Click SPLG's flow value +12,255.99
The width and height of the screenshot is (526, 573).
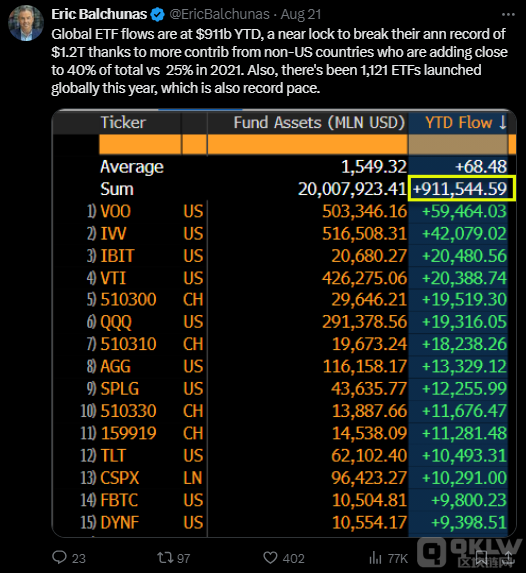[x=464, y=389]
